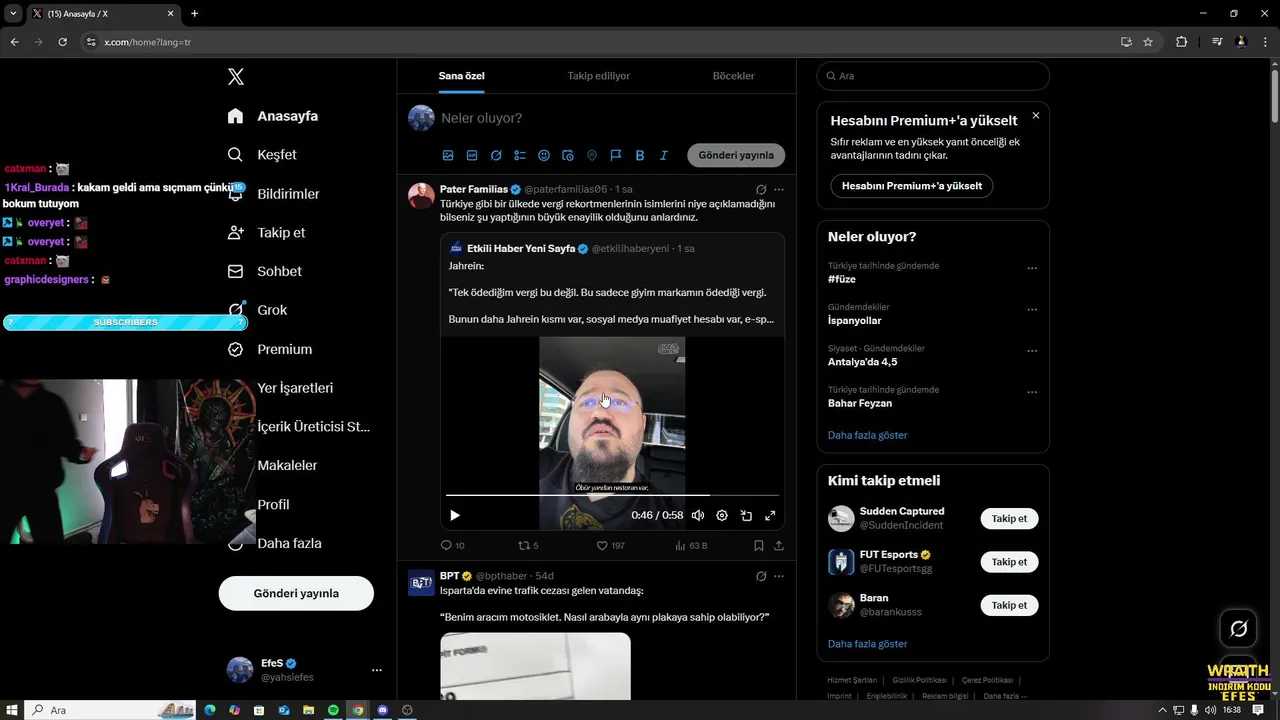This screenshot has width=1280, height=720.
Task: Open more options for Antalya'da 4,5 trend
Action: pos(1032,352)
